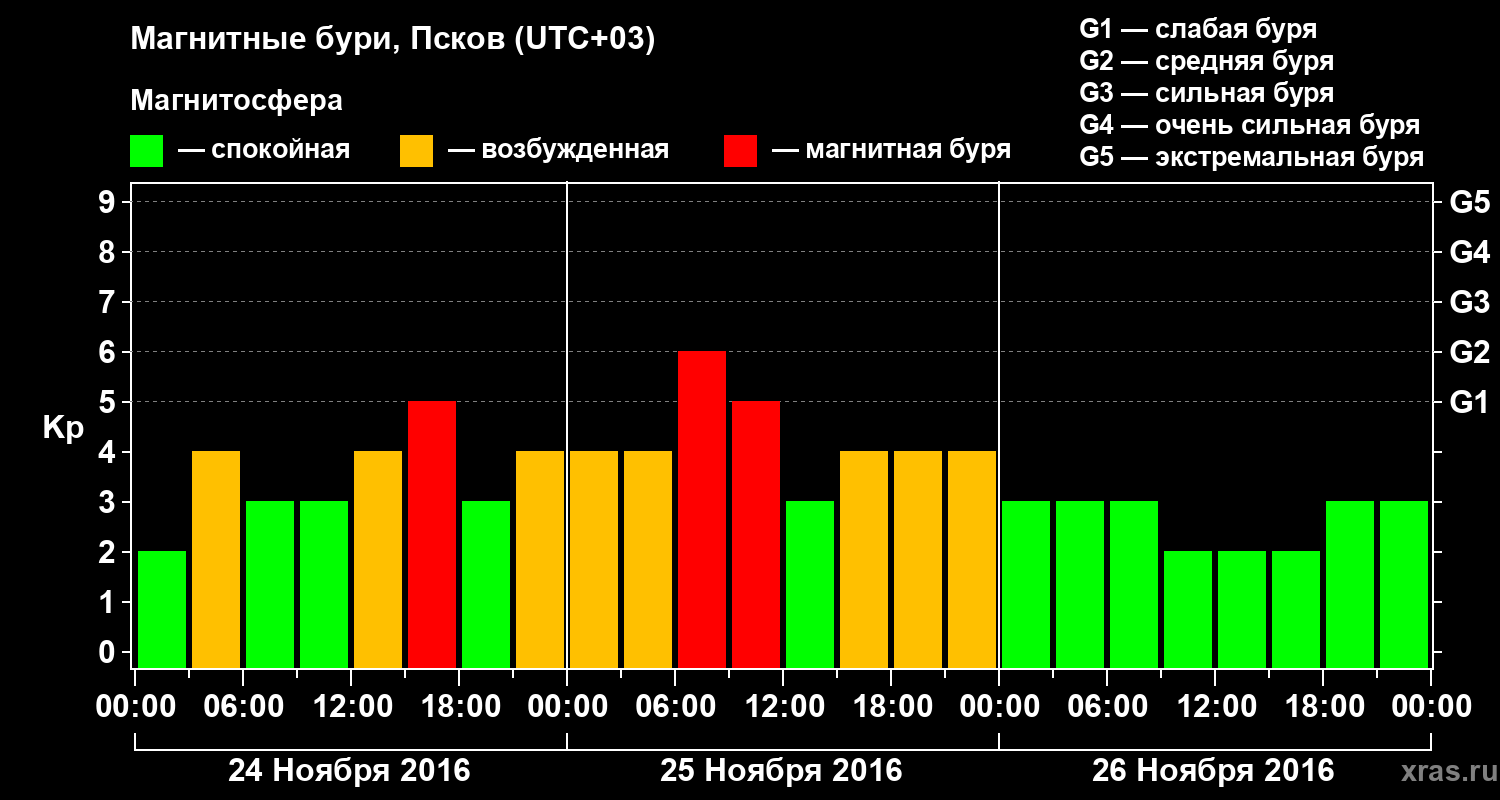Click the '0' value on the Kp axis
Image resolution: width=1500 pixels, height=800 pixels.
(109, 653)
